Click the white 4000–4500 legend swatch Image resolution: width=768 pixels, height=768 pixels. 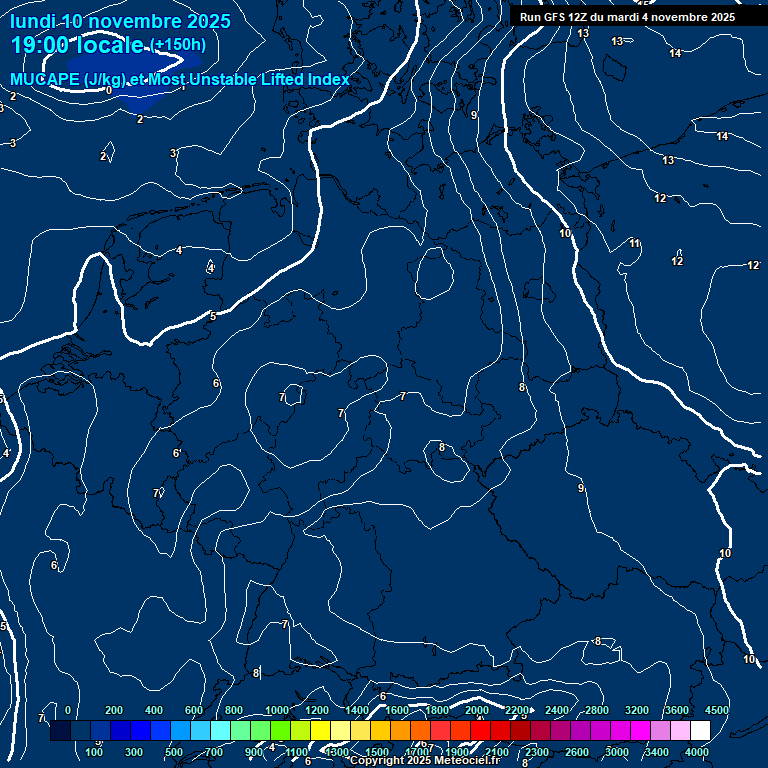(x=700, y=730)
